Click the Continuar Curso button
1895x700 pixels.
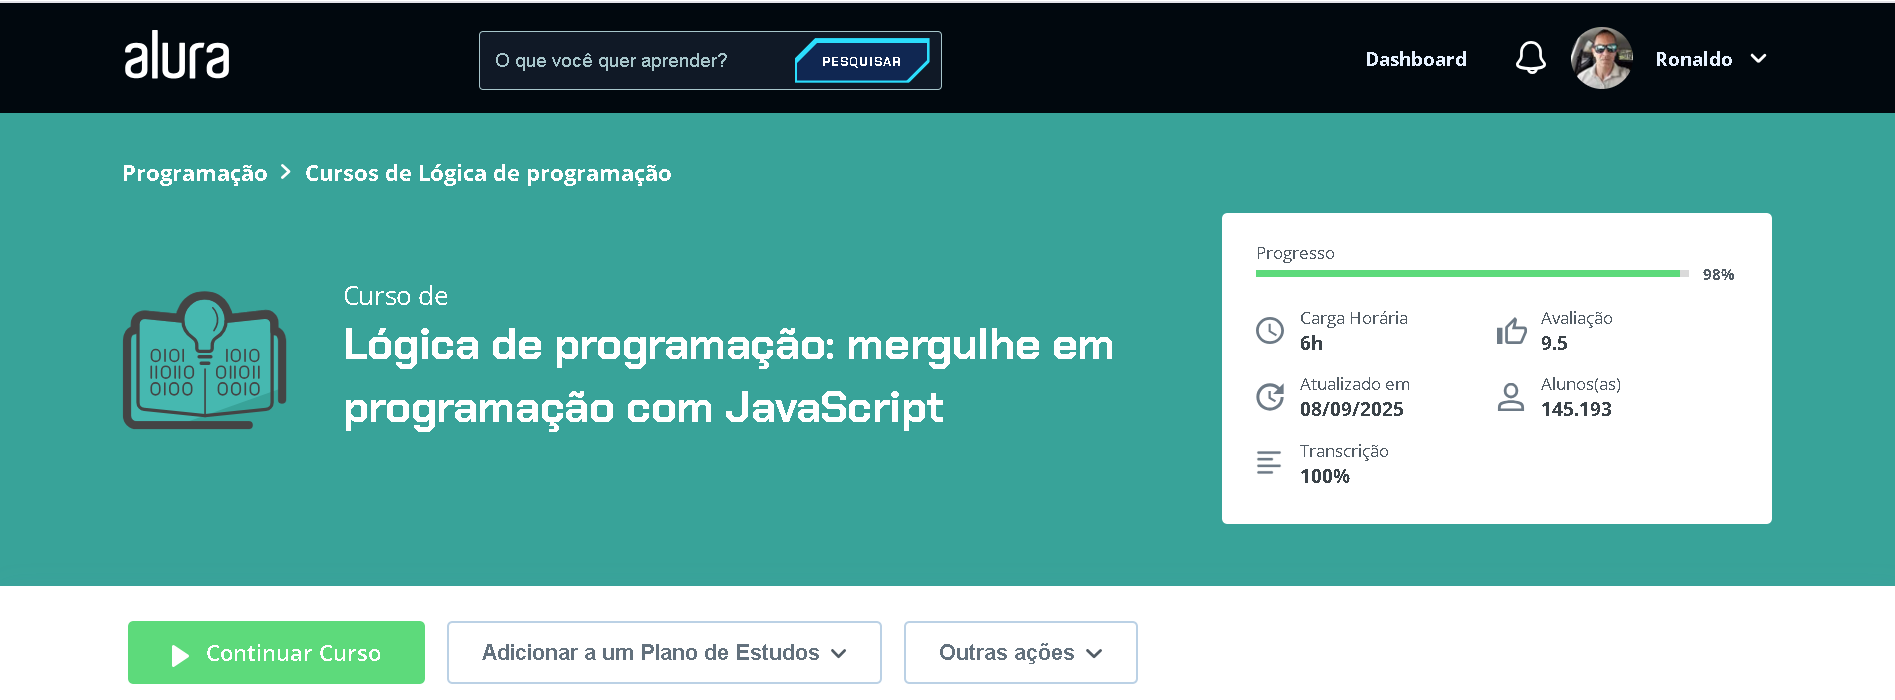[276, 653]
